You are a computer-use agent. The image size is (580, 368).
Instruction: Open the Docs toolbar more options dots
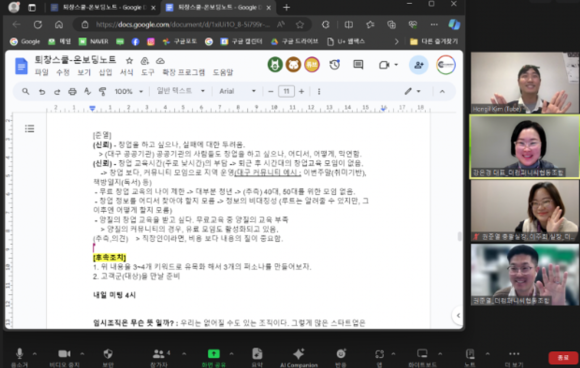(x=319, y=91)
